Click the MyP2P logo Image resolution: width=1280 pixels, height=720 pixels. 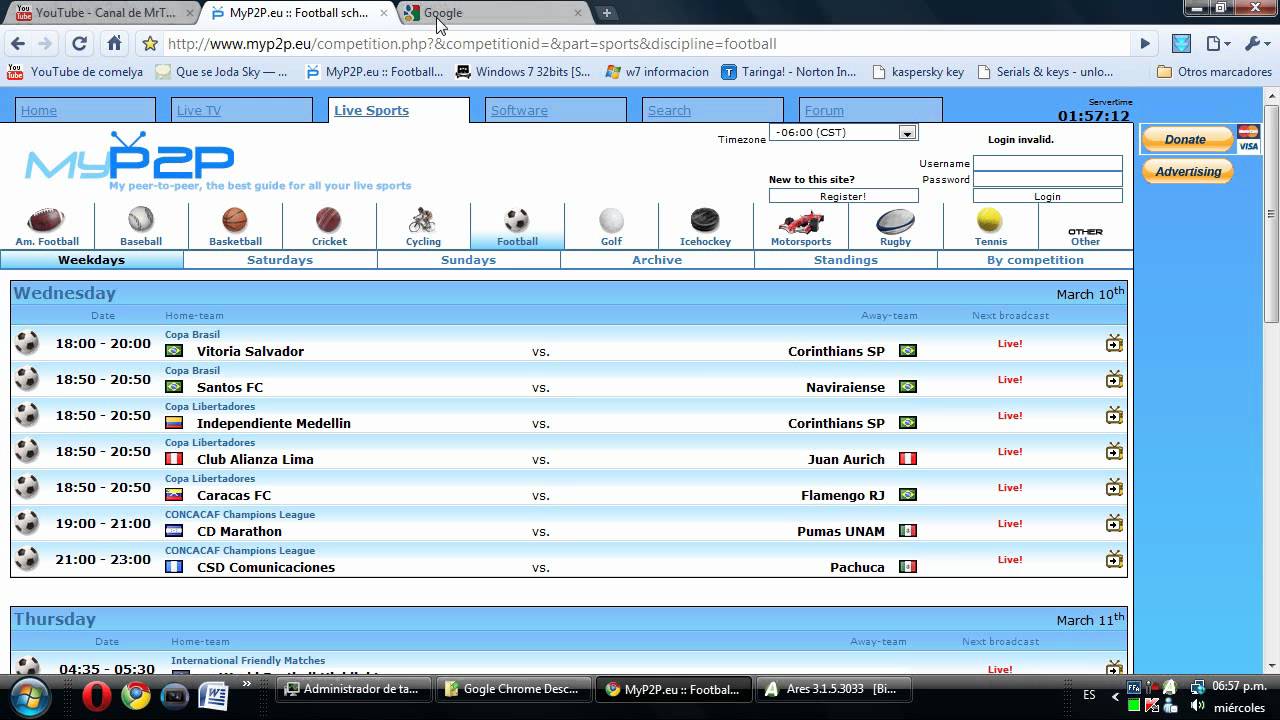pos(130,160)
